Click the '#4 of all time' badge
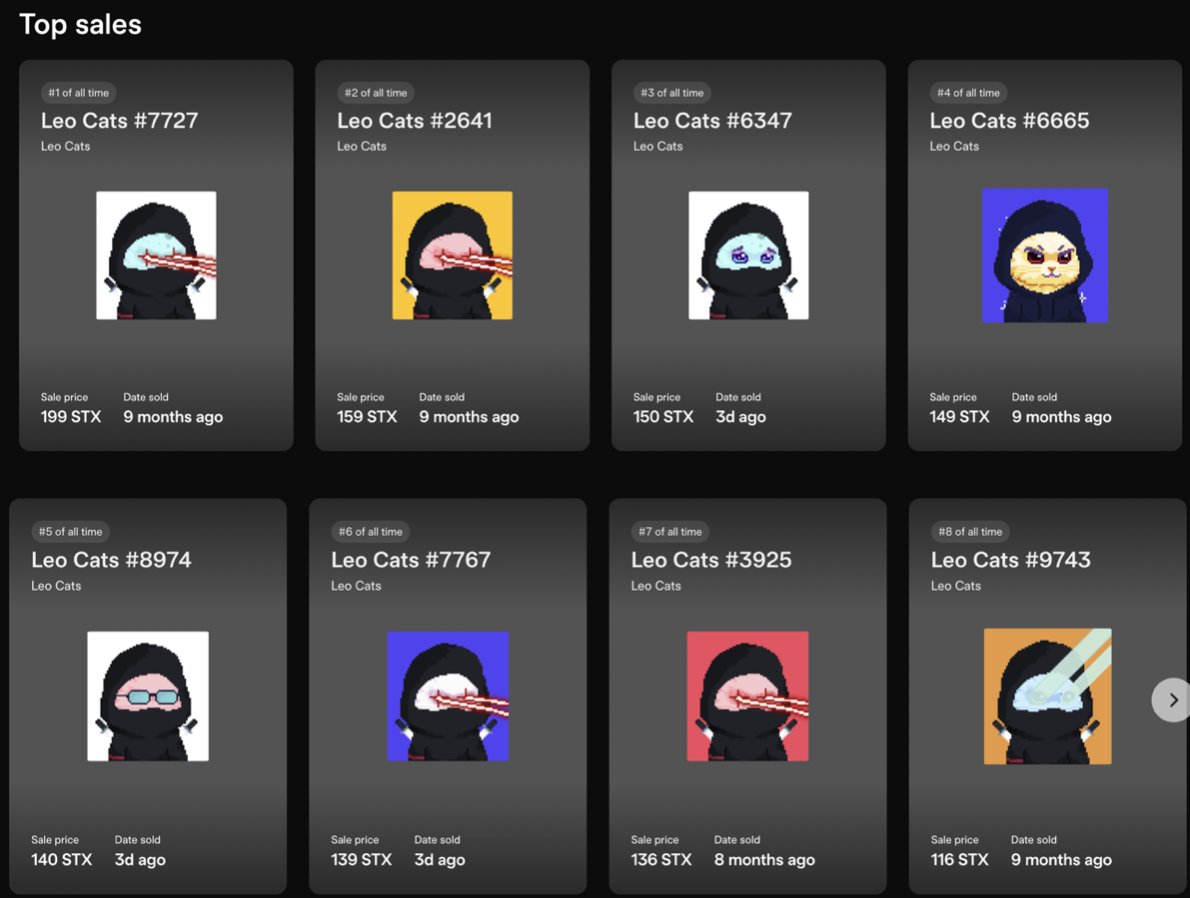 click(968, 93)
